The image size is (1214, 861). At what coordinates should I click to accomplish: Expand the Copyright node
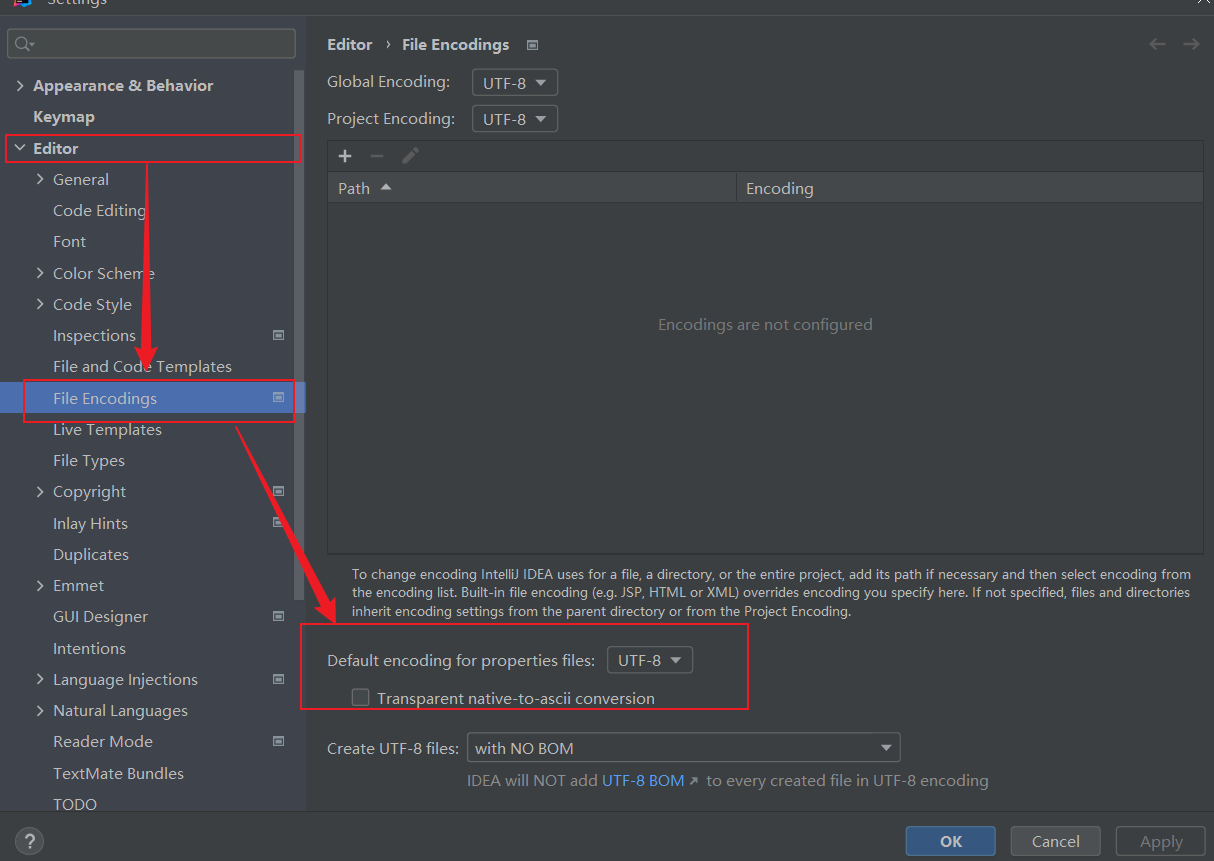click(40, 491)
